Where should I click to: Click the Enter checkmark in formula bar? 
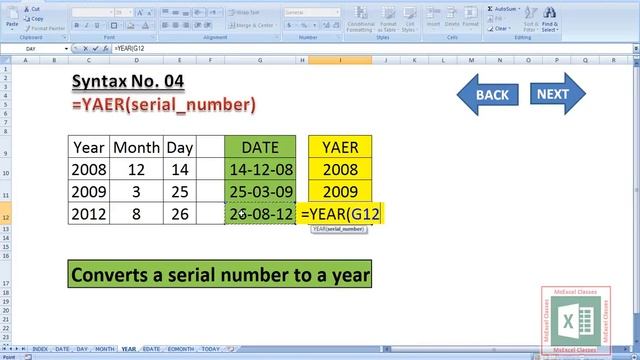point(96,49)
